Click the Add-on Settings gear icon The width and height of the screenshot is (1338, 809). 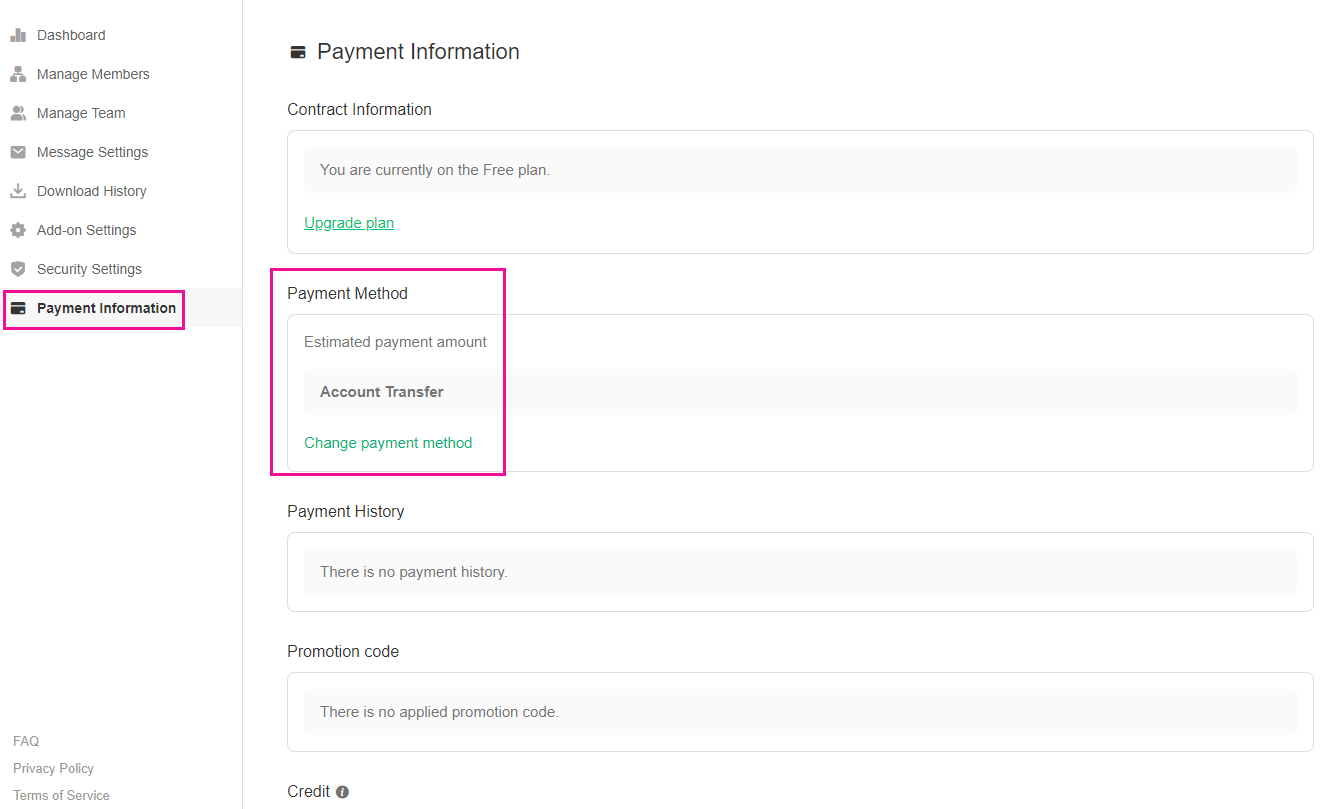18,230
